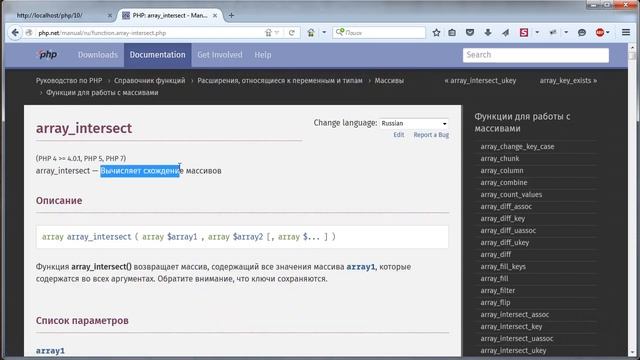Close the PHP: array_intersect tab
This screenshot has height=360, width=640.
coord(215,16)
